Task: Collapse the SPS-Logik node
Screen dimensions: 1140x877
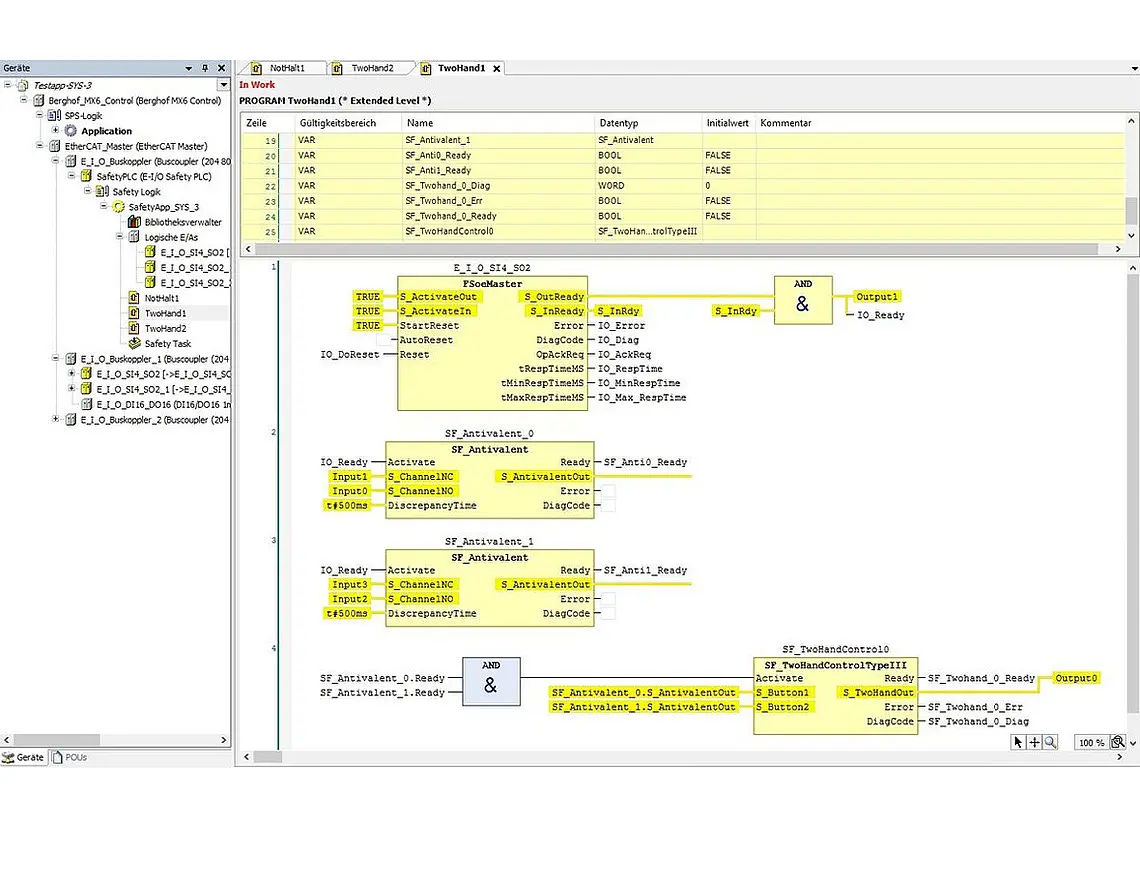Action: (x=39, y=115)
